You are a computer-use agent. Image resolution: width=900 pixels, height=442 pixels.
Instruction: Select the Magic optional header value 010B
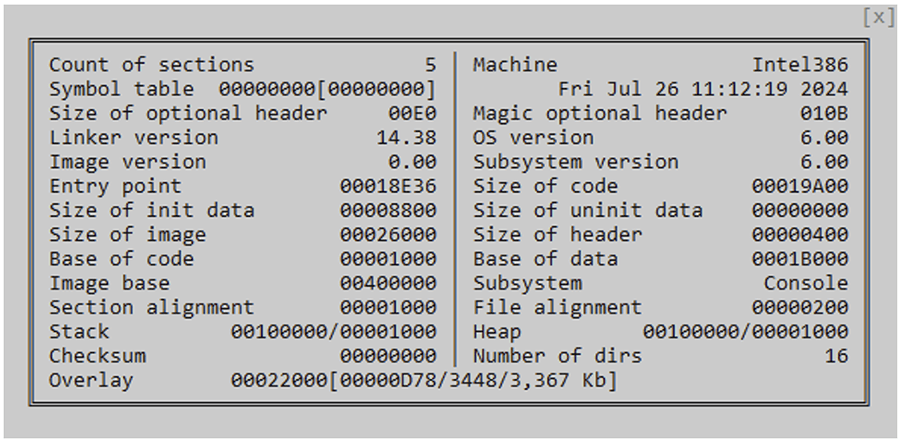[824, 113]
